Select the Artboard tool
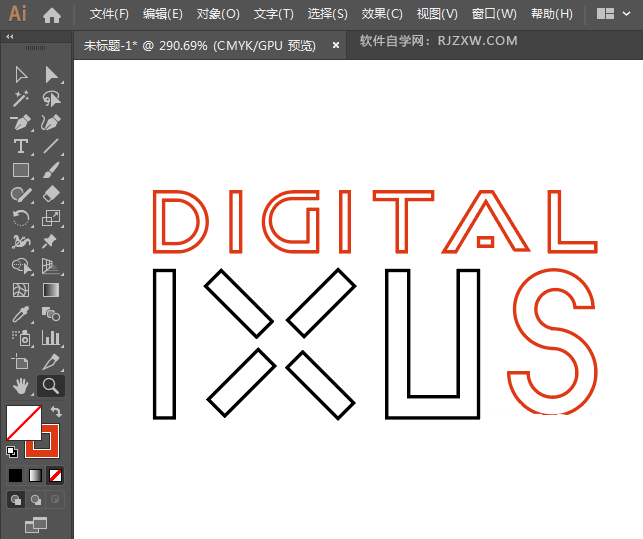 [x=20, y=362]
